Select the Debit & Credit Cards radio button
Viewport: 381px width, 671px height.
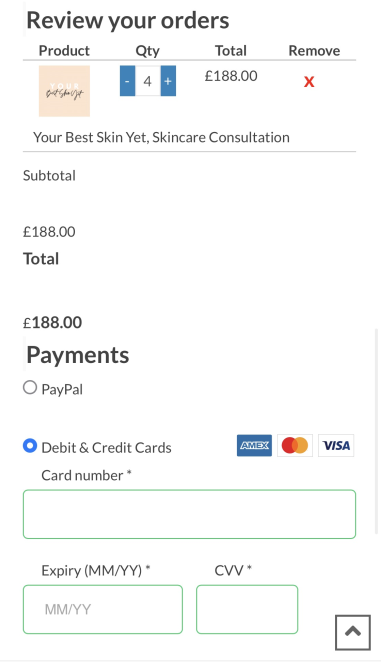(x=30, y=446)
